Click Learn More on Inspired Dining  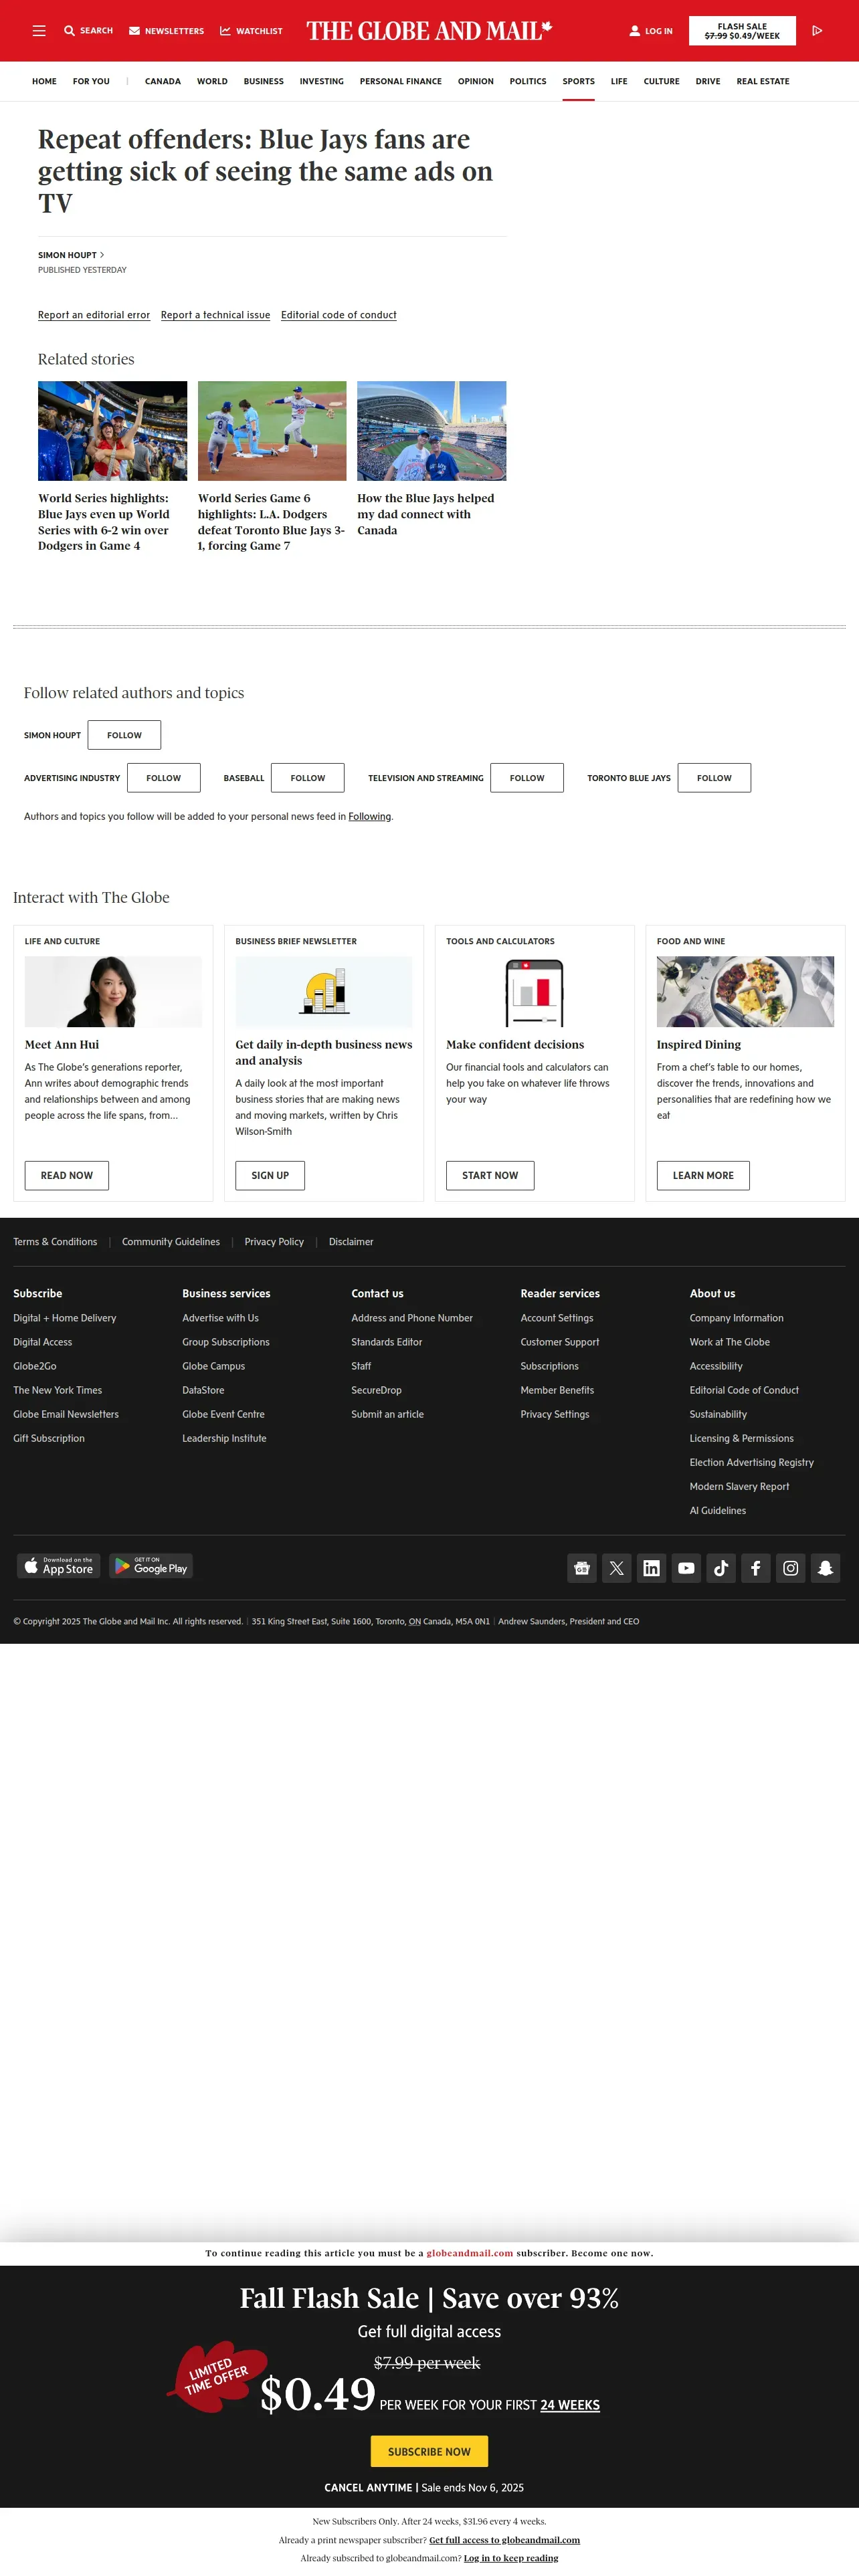coord(703,1176)
